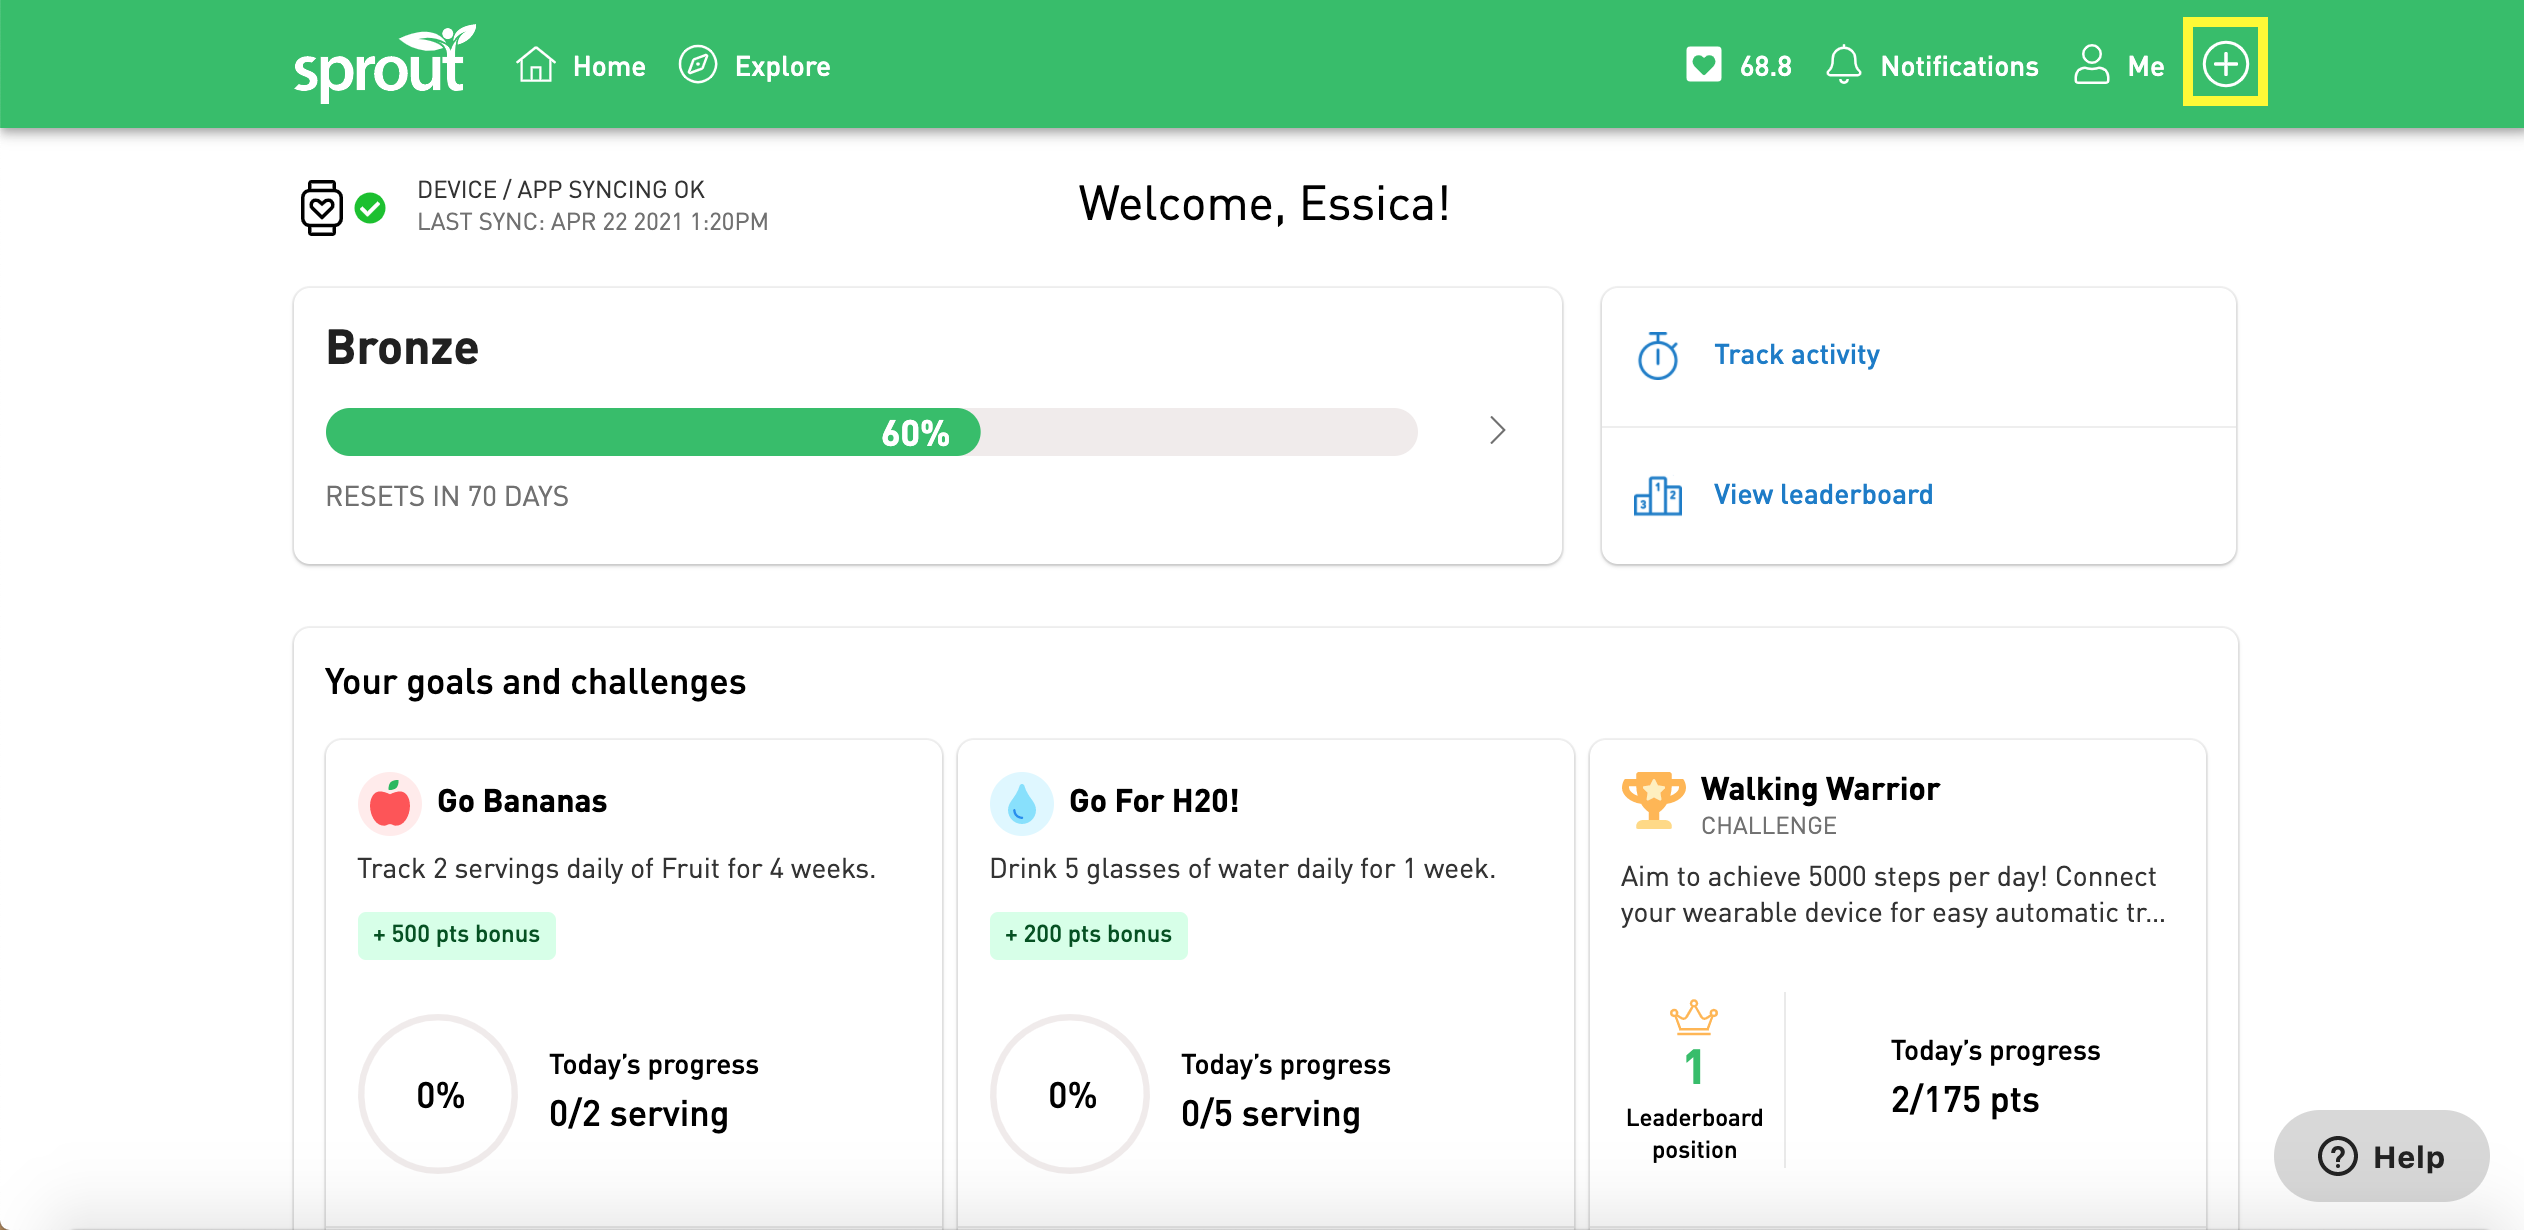This screenshot has width=2524, height=1230.
Task: Click the Help question mark icon
Action: (x=2337, y=1157)
